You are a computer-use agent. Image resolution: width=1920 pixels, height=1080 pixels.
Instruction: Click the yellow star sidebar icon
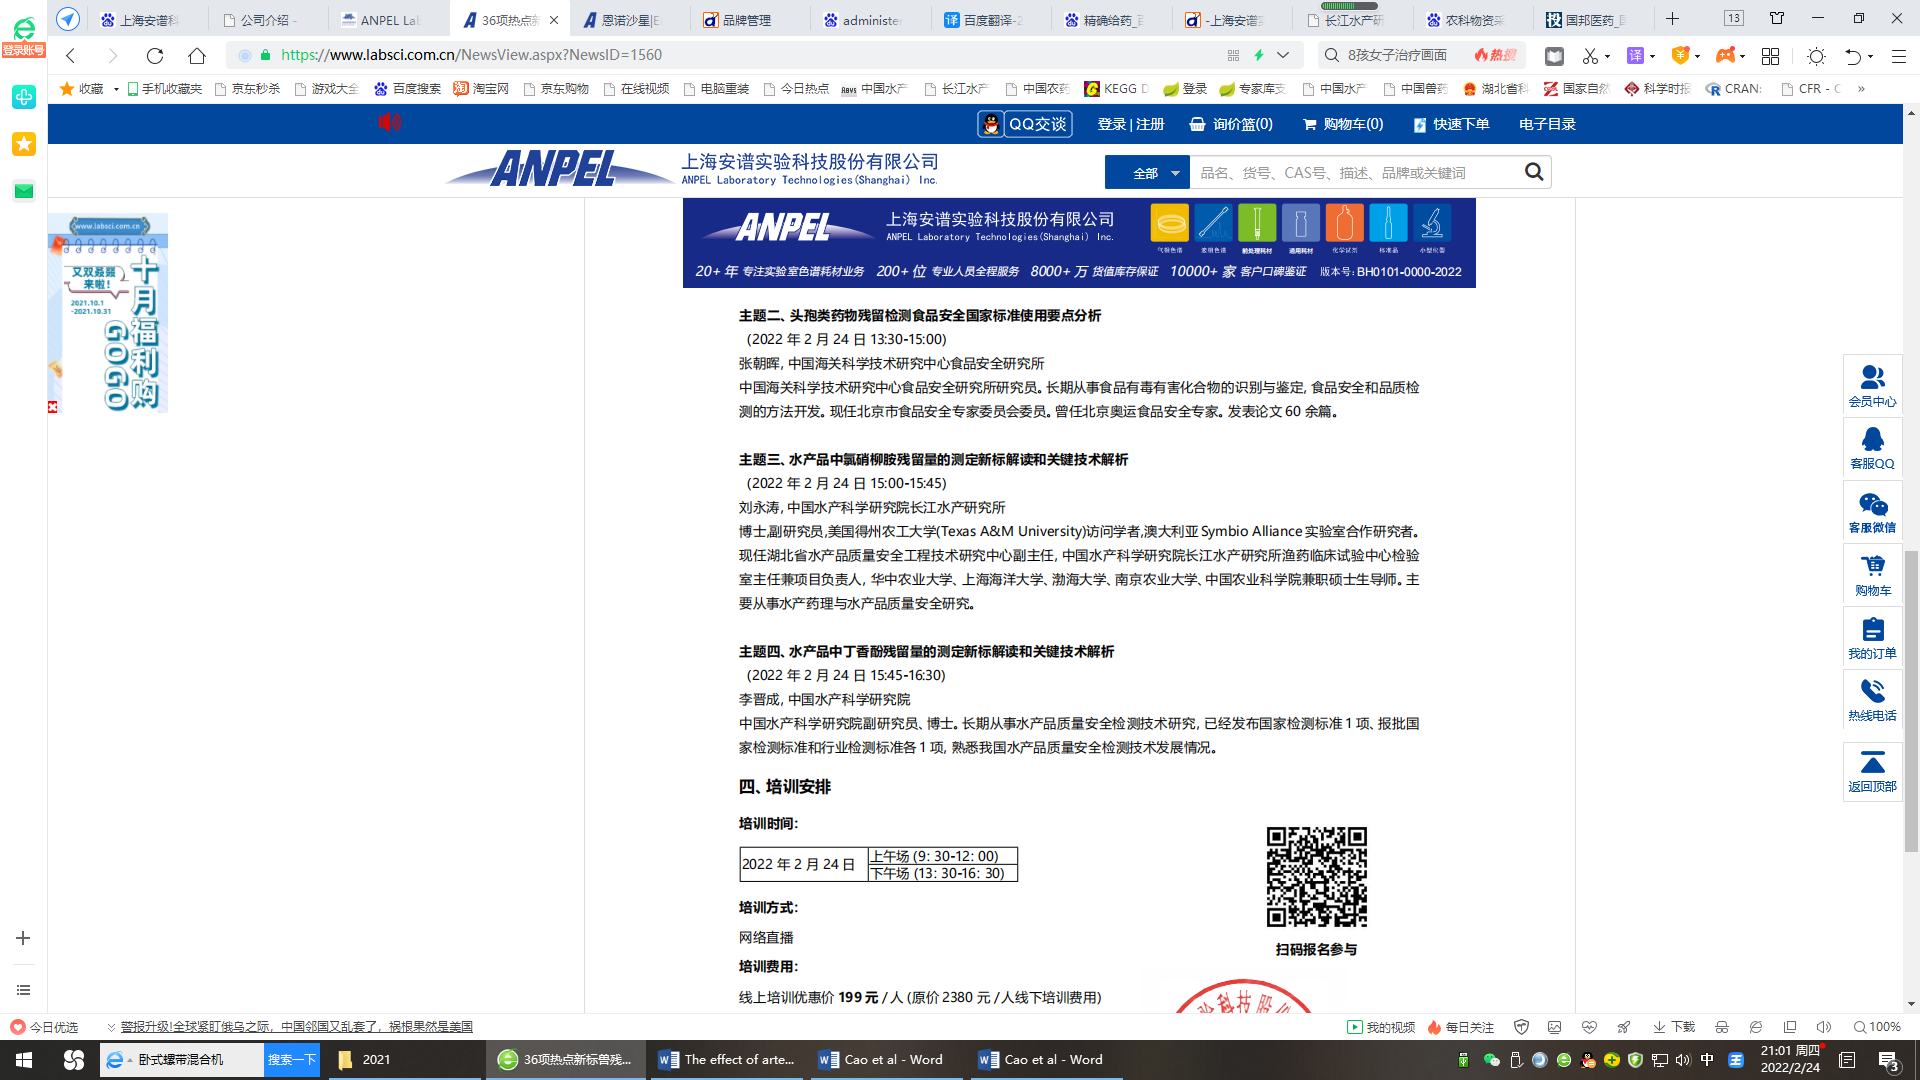(x=24, y=144)
